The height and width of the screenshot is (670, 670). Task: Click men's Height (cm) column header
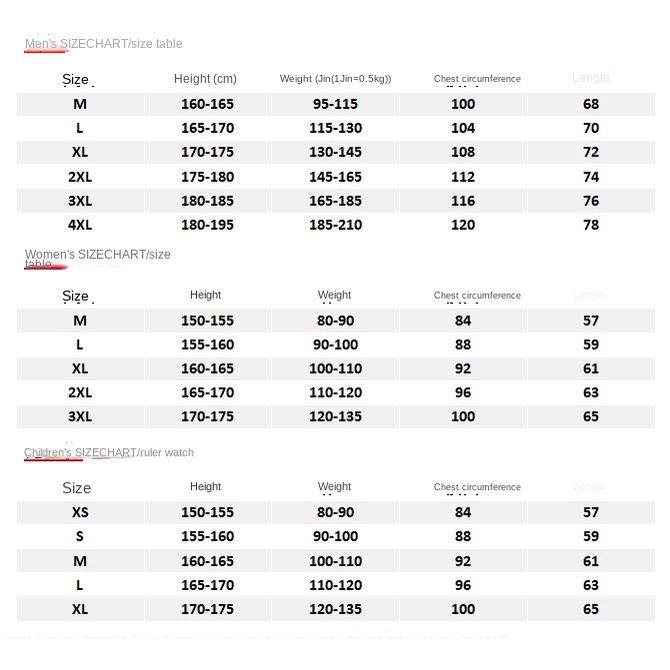[x=205, y=79]
